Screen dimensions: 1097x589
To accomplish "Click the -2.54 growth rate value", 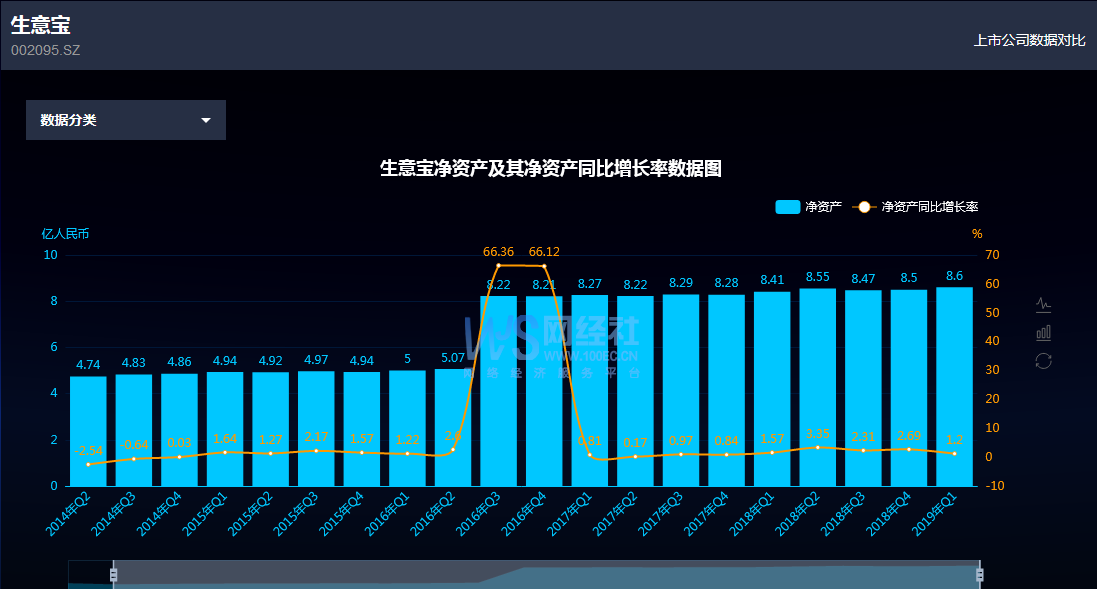I will tap(89, 451).
